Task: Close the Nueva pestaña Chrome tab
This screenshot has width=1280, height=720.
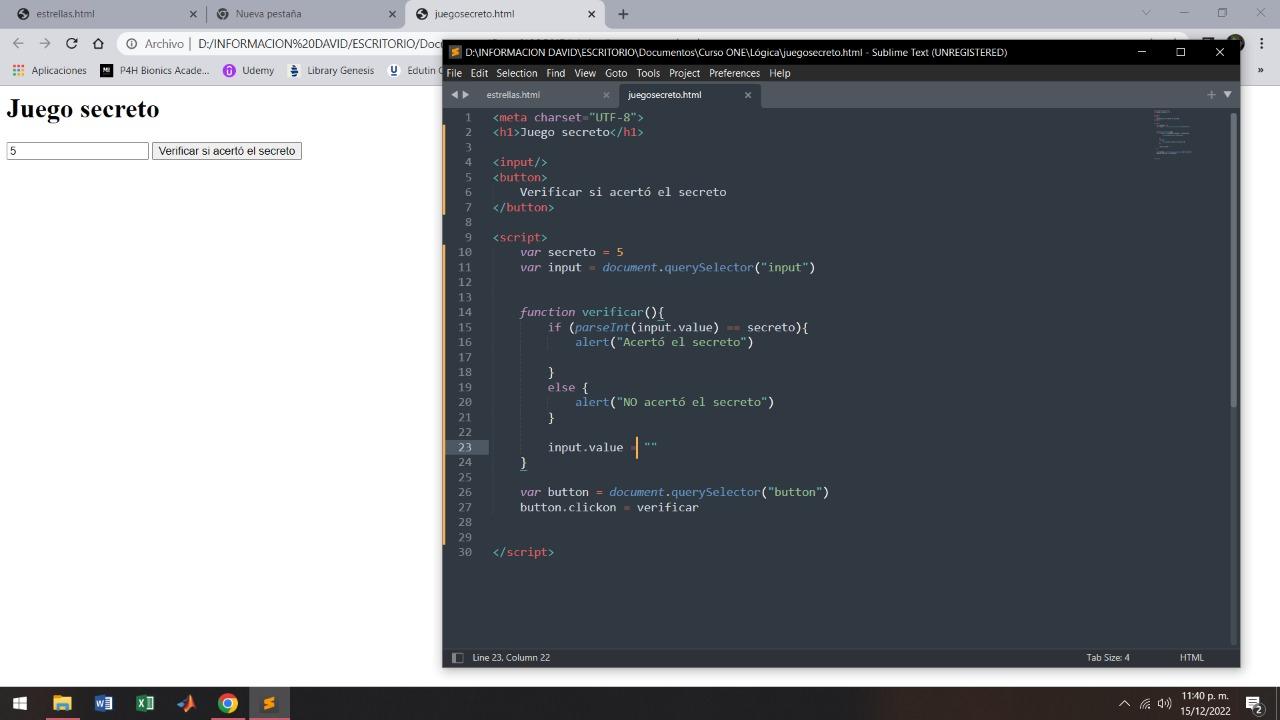Action: 393,14
